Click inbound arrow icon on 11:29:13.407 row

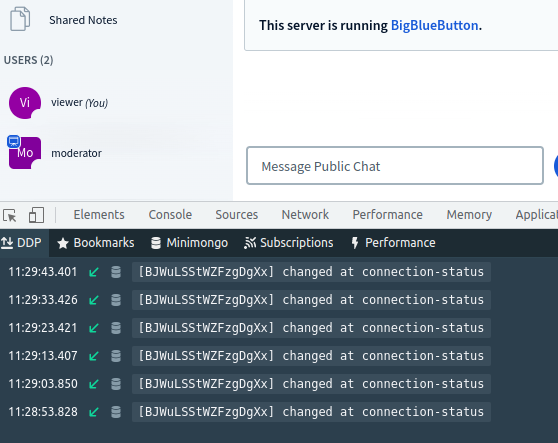click(94, 356)
